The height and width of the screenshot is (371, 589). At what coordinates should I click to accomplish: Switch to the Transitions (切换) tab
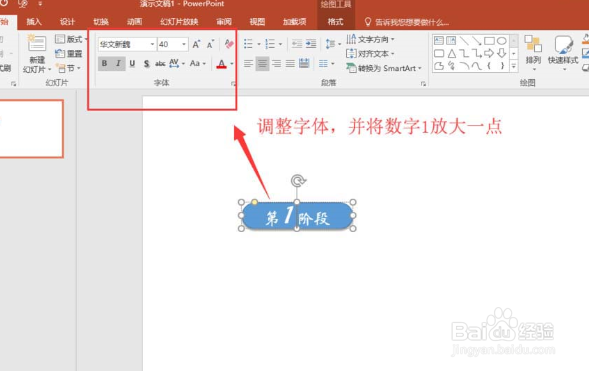coord(101,22)
